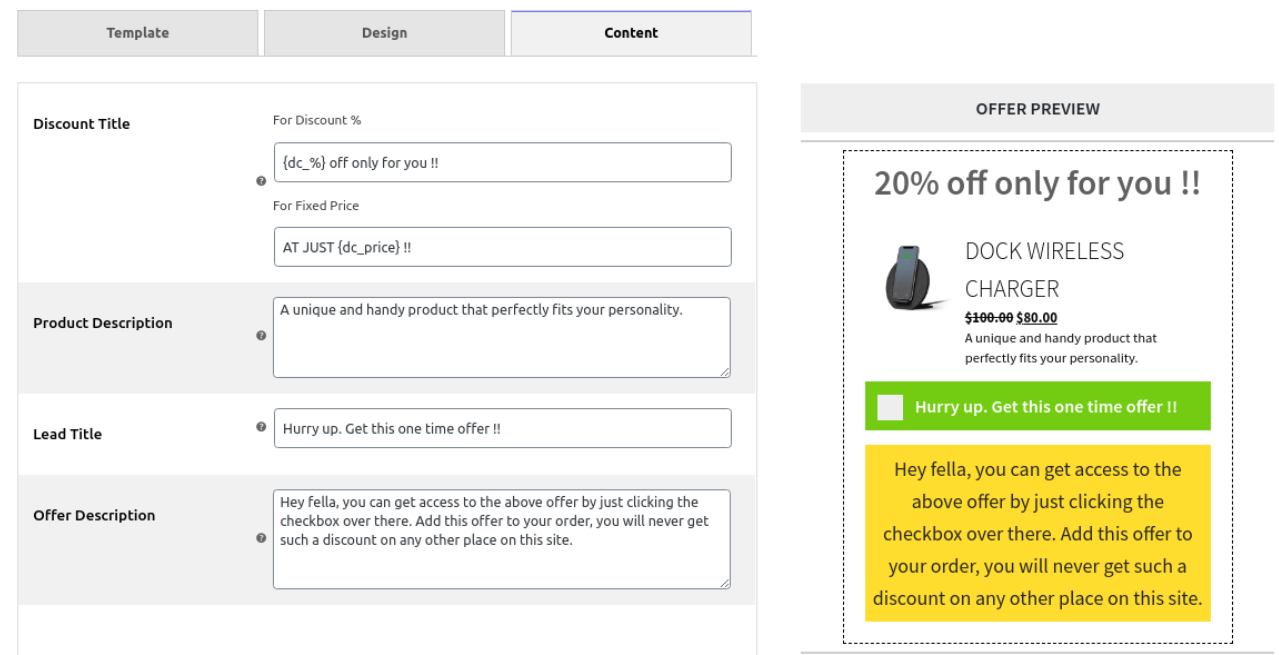Open the Design tab
The image size is (1279, 655).
coord(384,33)
